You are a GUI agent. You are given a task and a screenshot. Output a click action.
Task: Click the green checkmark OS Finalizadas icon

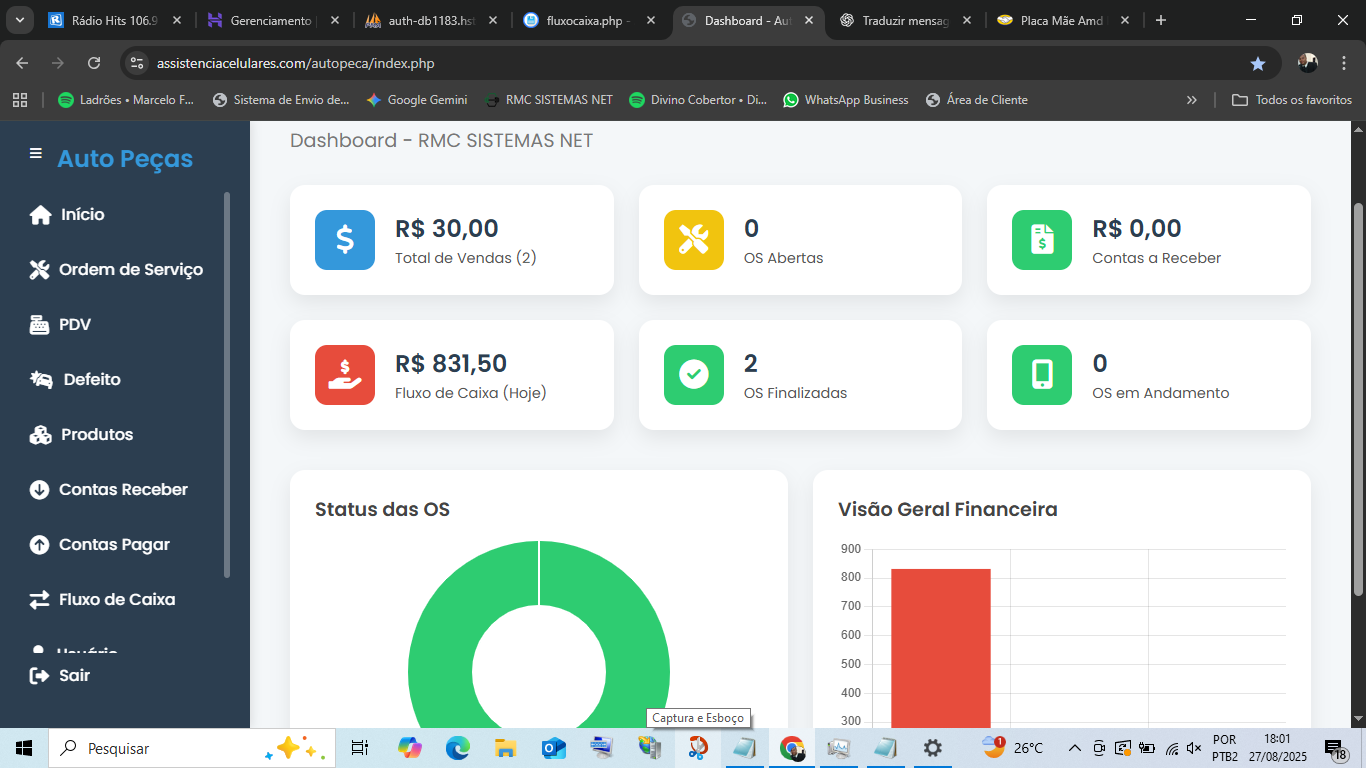pos(694,375)
